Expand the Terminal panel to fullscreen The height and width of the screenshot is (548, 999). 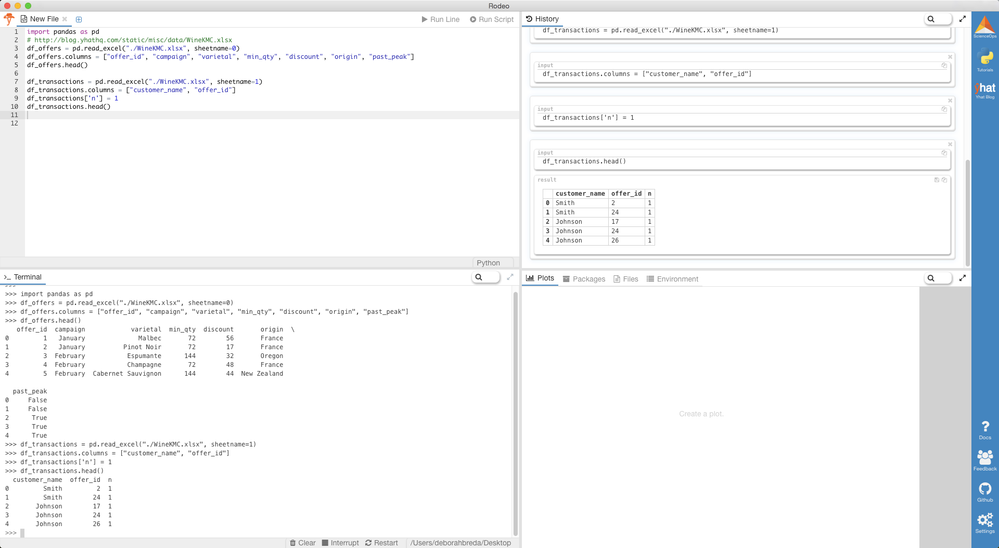(510, 277)
